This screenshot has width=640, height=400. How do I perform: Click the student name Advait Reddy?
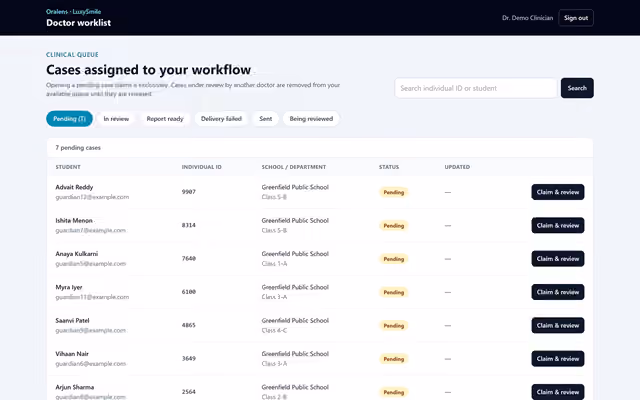click(x=74, y=187)
